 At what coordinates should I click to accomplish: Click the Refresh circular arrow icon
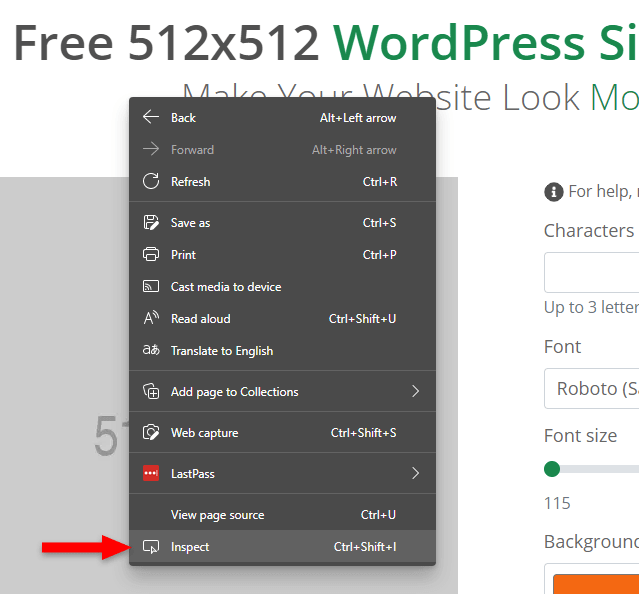coord(151,181)
